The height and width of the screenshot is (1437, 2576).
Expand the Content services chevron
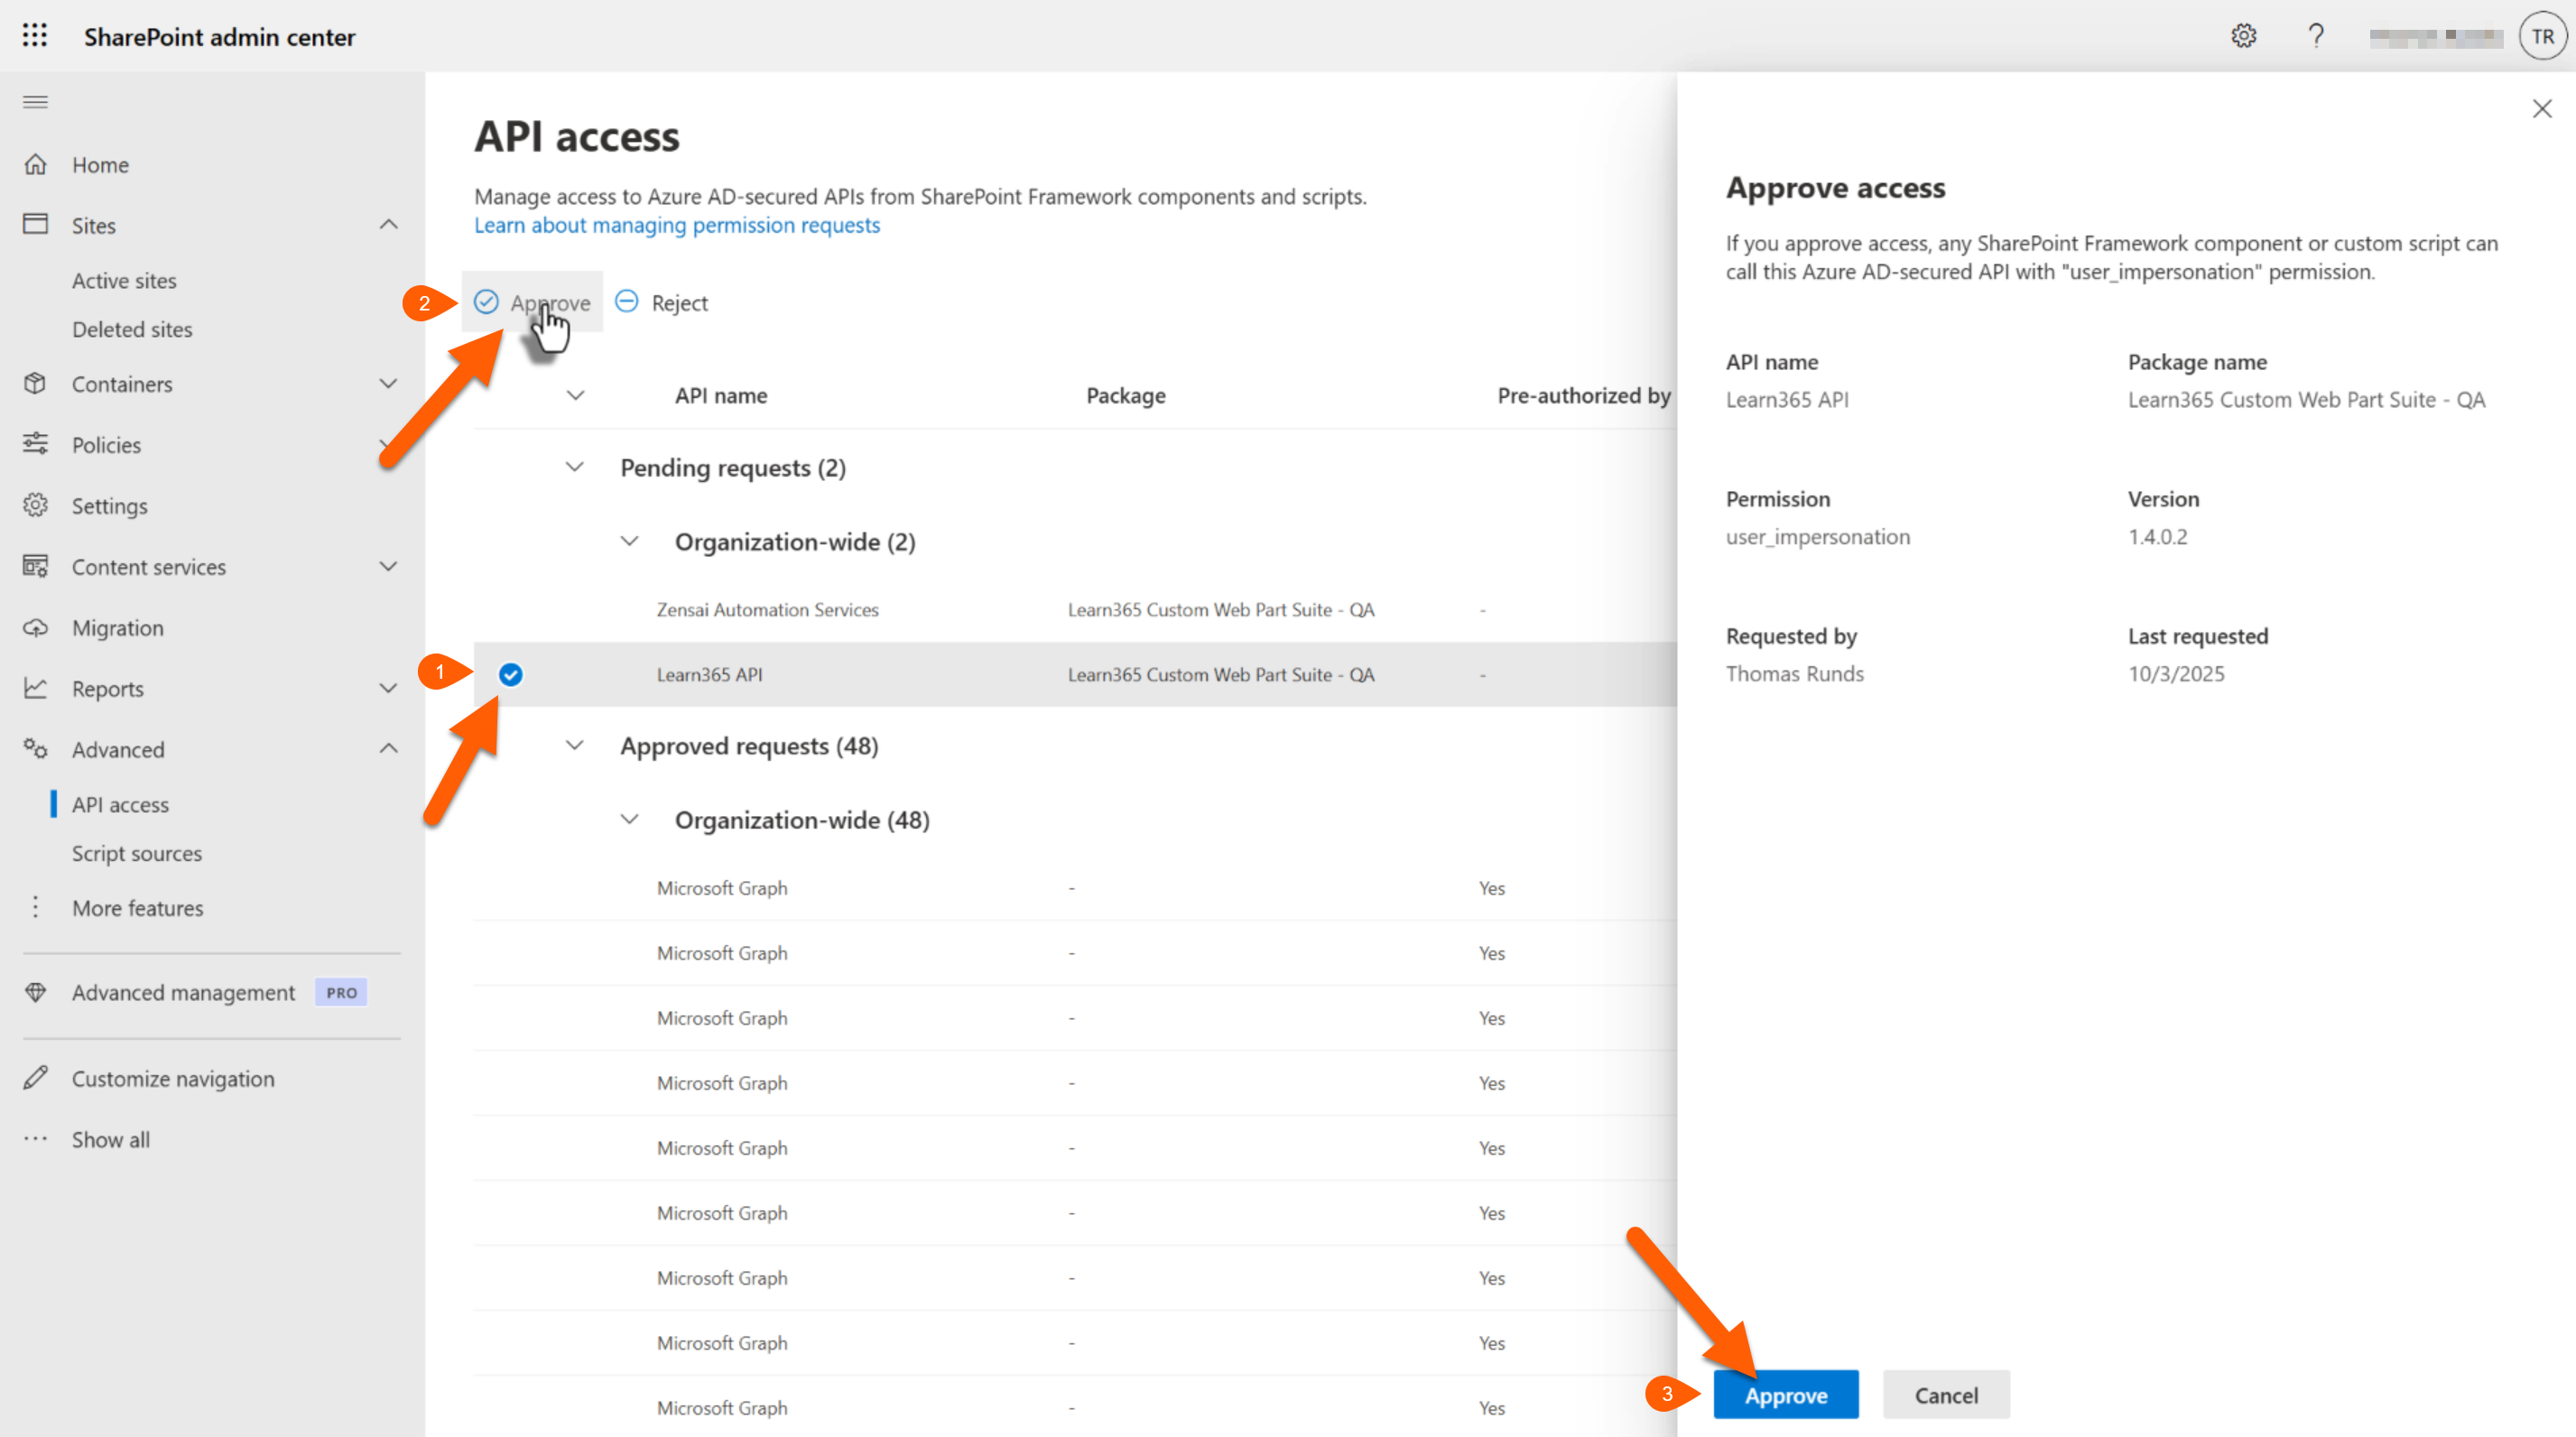coord(388,566)
